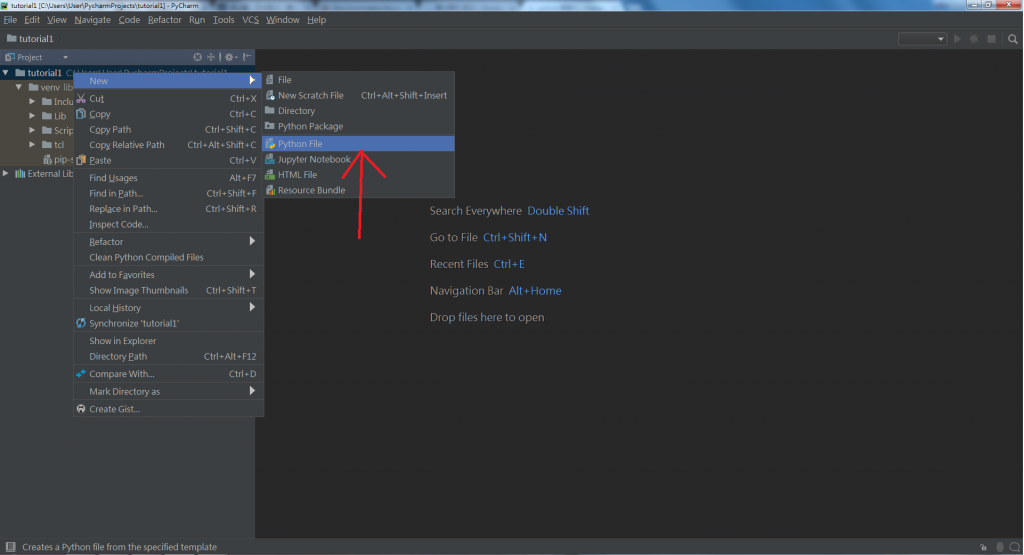
Task: Open the run configuration dropdown
Action: click(922, 39)
